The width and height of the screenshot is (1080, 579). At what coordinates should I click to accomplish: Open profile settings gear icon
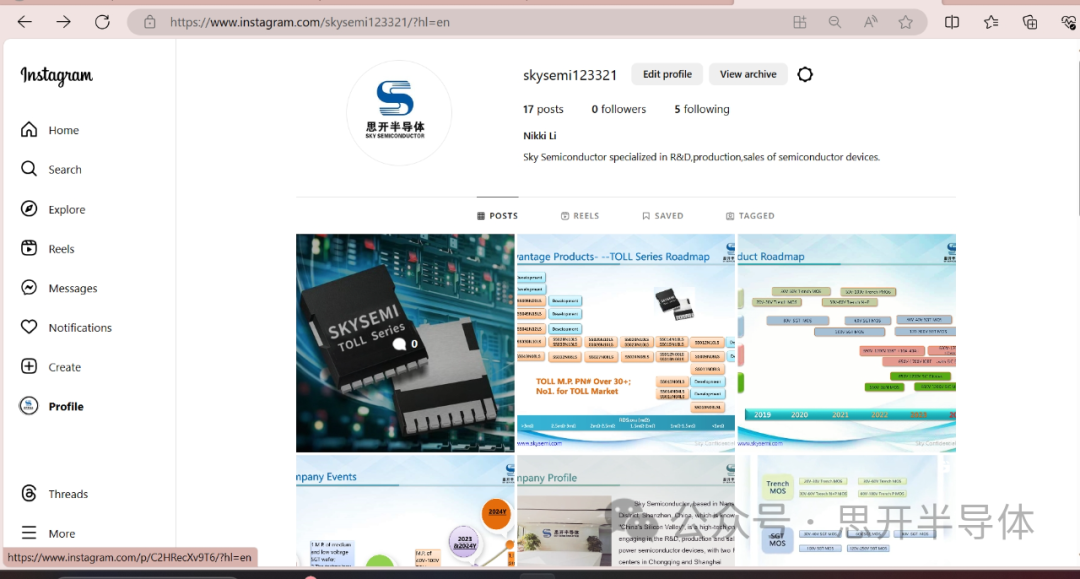pos(805,74)
